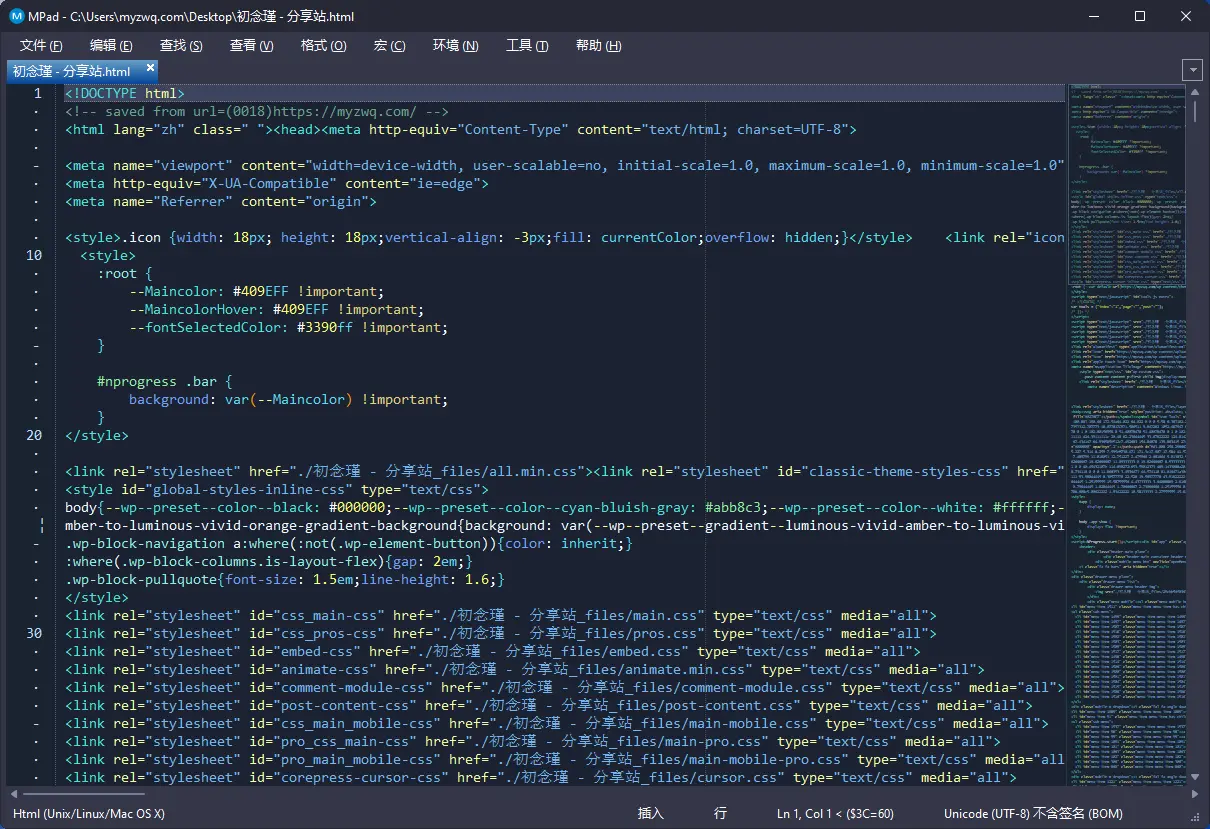
Task: Open the 宏(C) macro menu
Action: pos(389,46)
